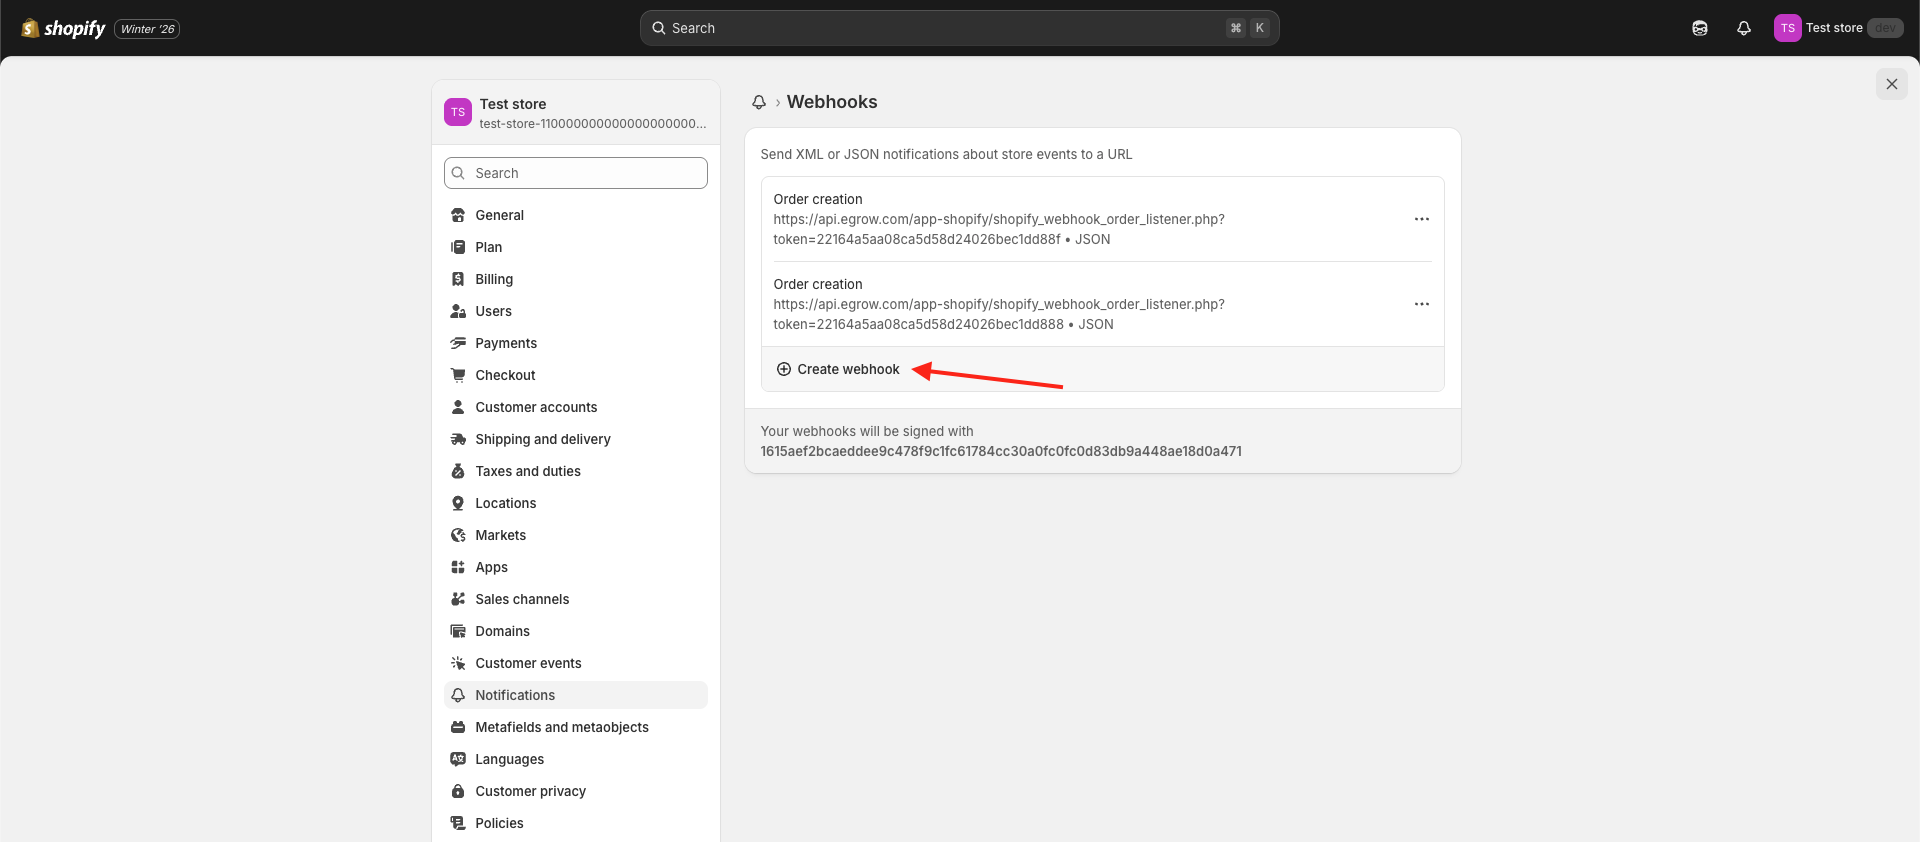The height and width of the screenshot is (842, 1920).
Task: Click the Customer privacy lock icon
Action: coord(458,791)
